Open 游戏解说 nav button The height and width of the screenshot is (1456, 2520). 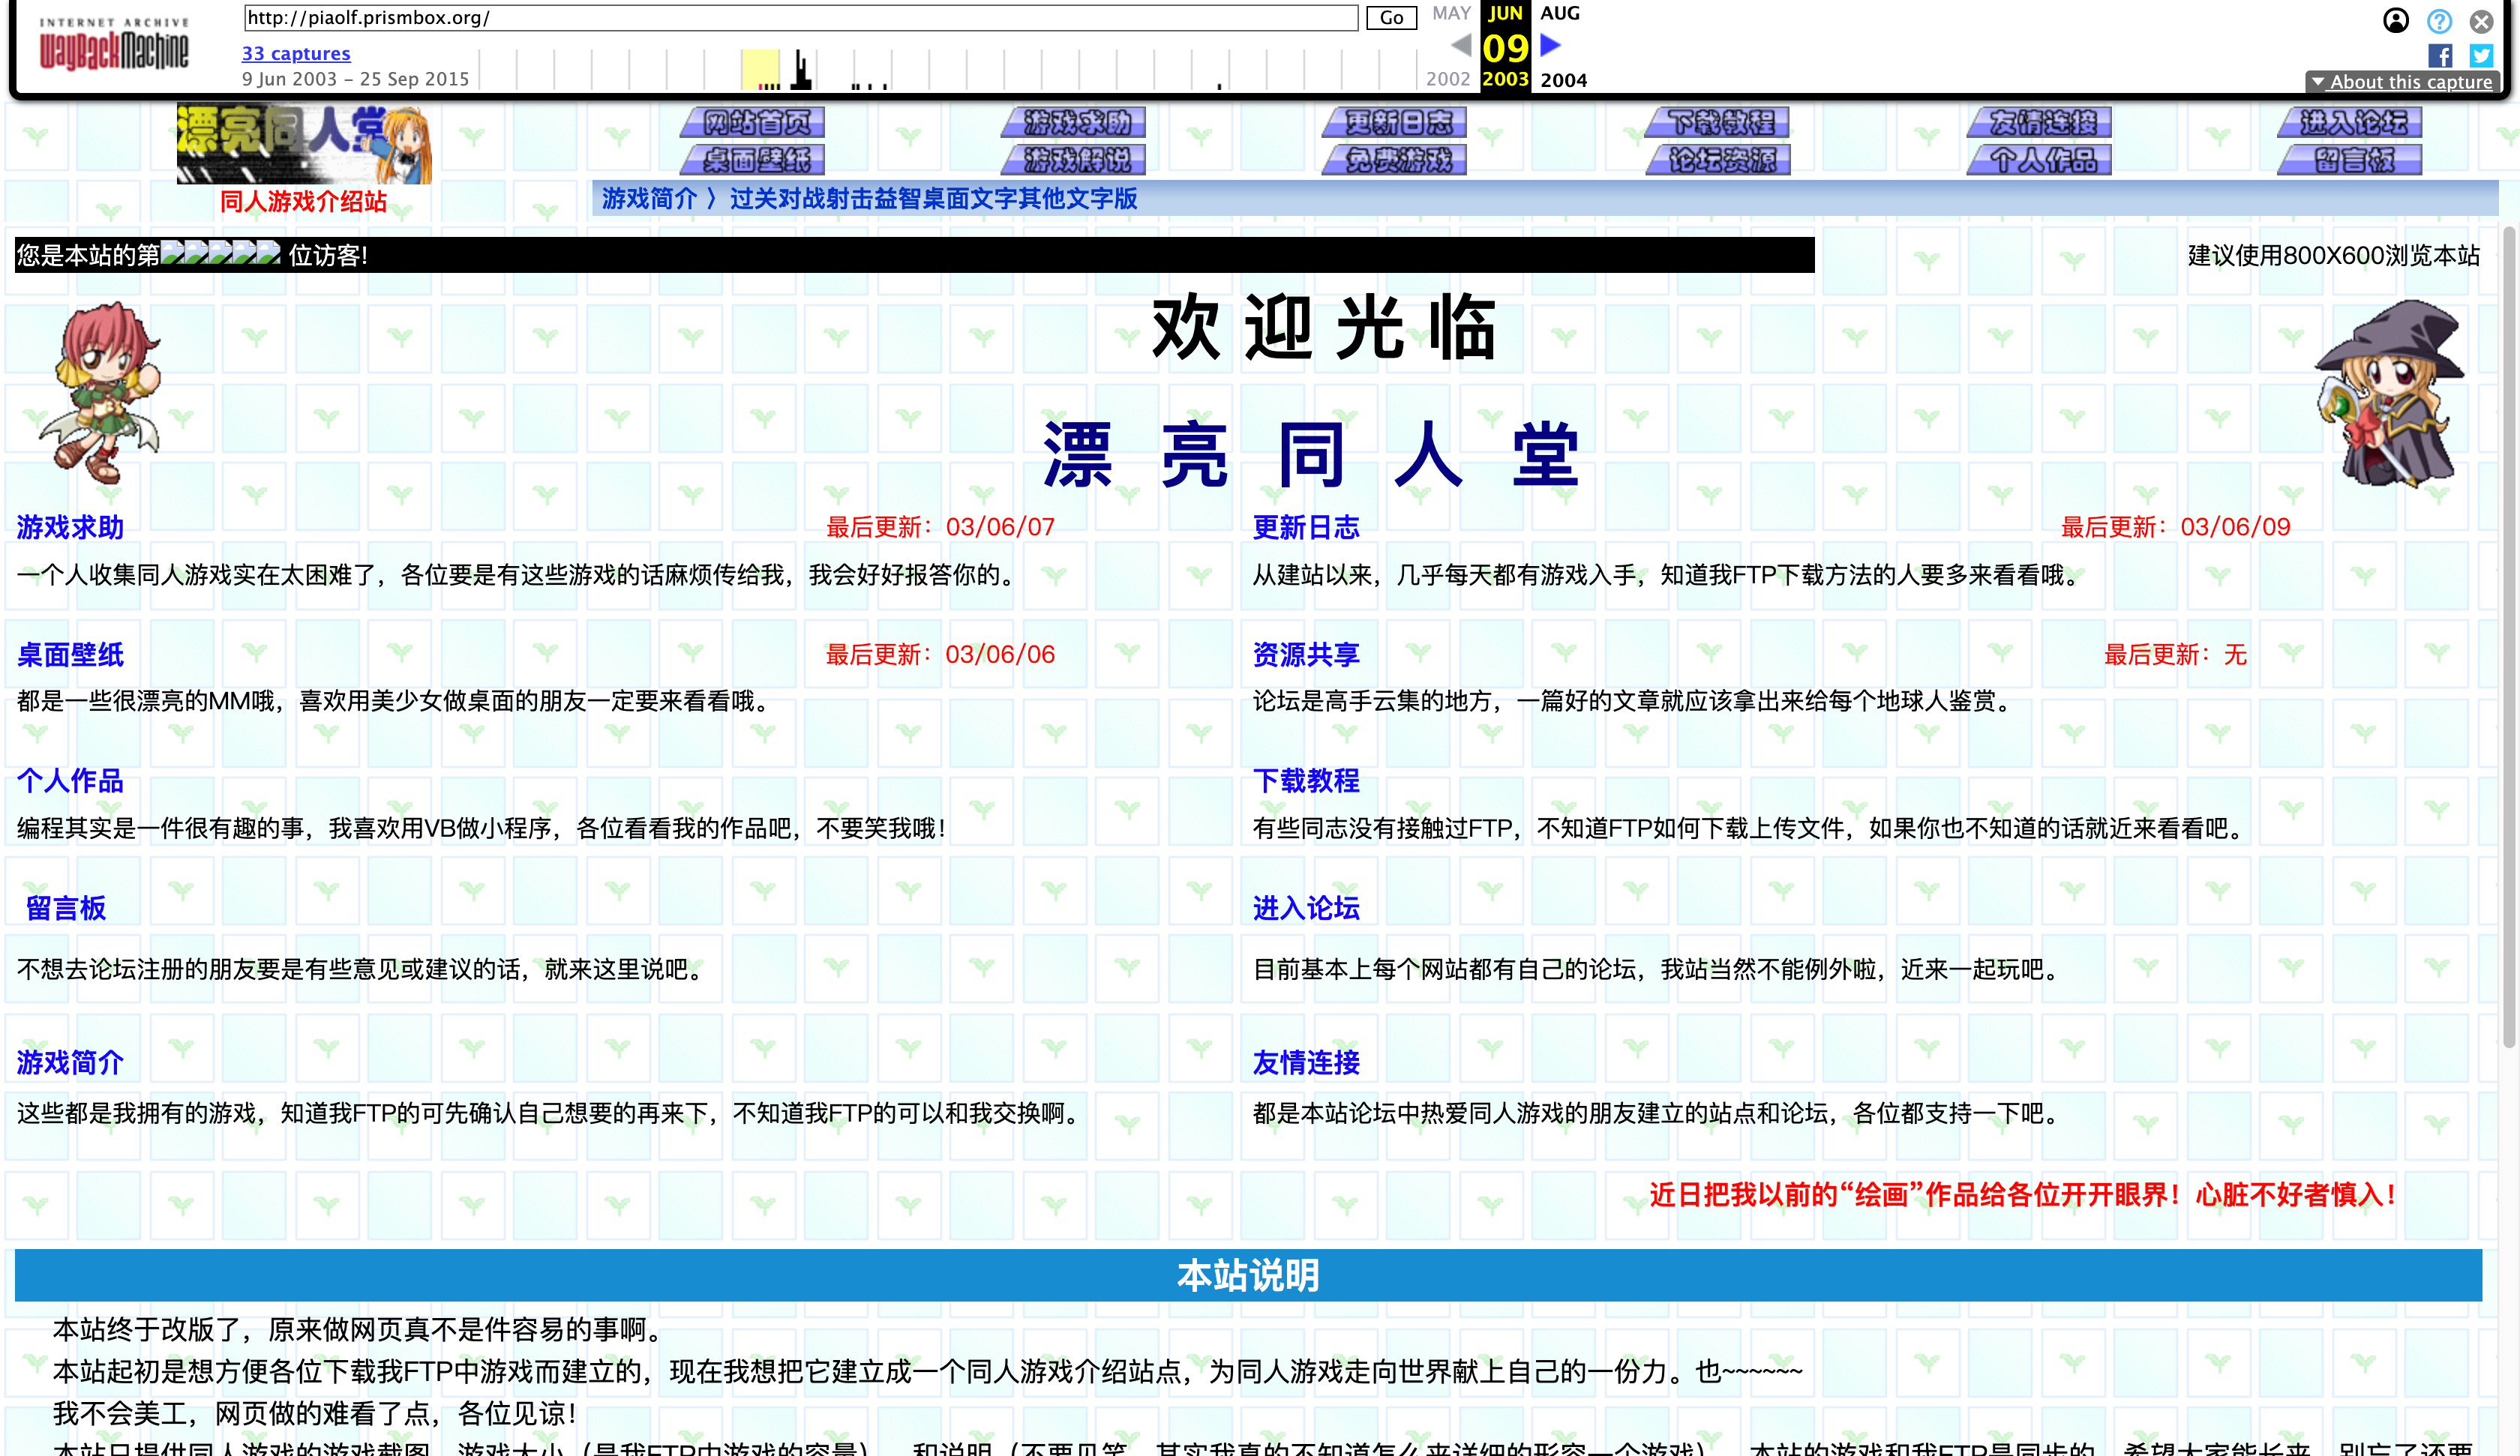pos(1074,159)
